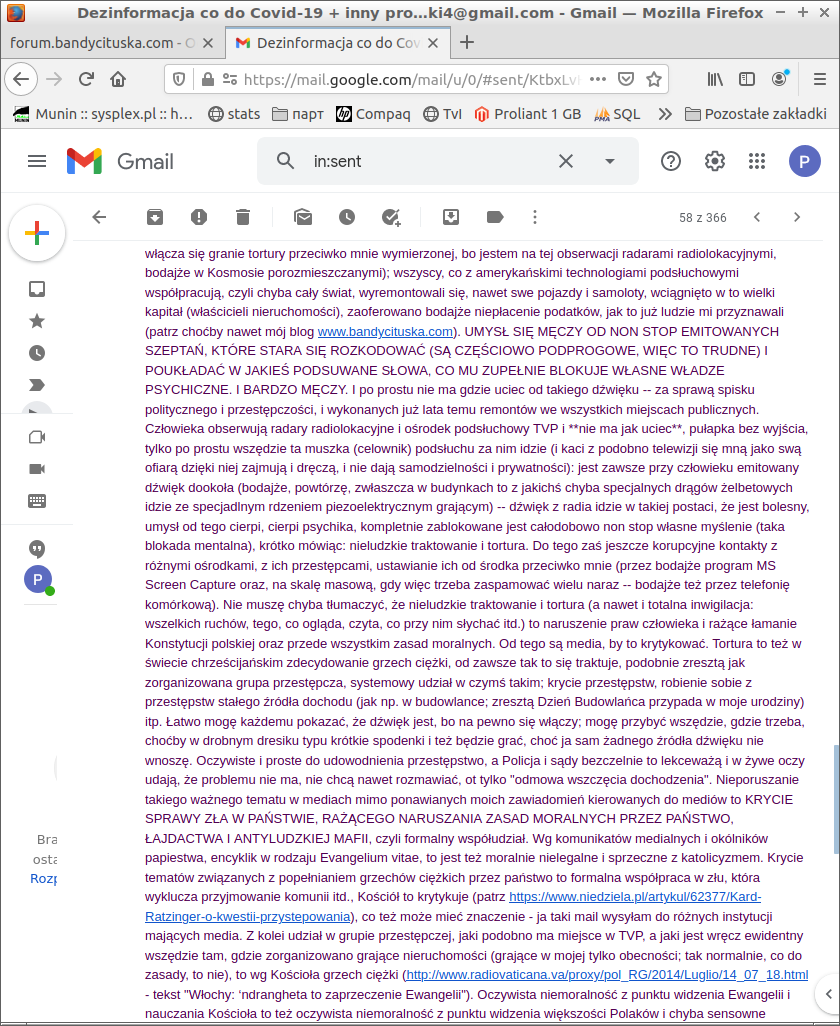Go back one page in Firefox
The height and width of the screenshot is (1026, 840).
click(x=21, y=79)
